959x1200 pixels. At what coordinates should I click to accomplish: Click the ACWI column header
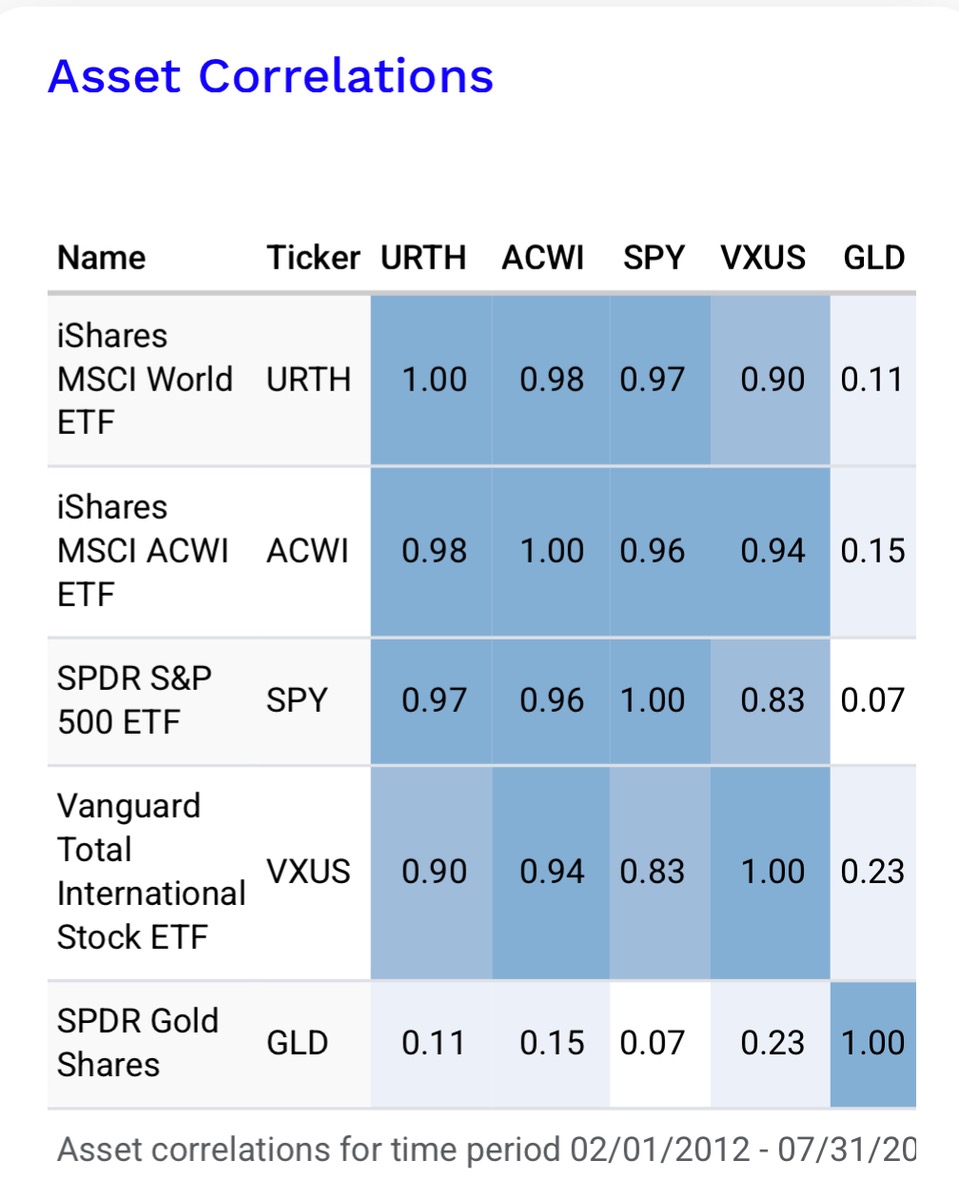coord(543,258)
